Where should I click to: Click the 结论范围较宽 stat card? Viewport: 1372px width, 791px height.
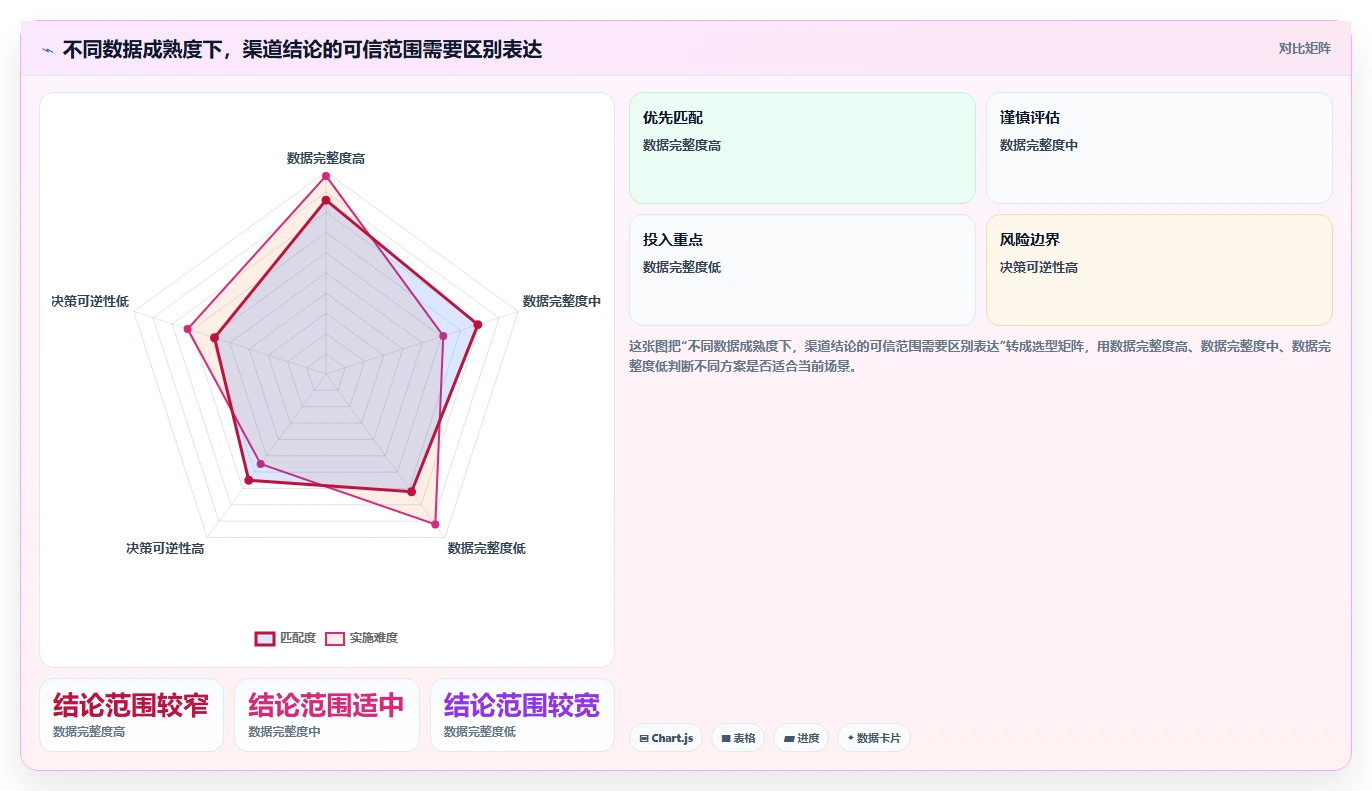[x=522, y=715]
